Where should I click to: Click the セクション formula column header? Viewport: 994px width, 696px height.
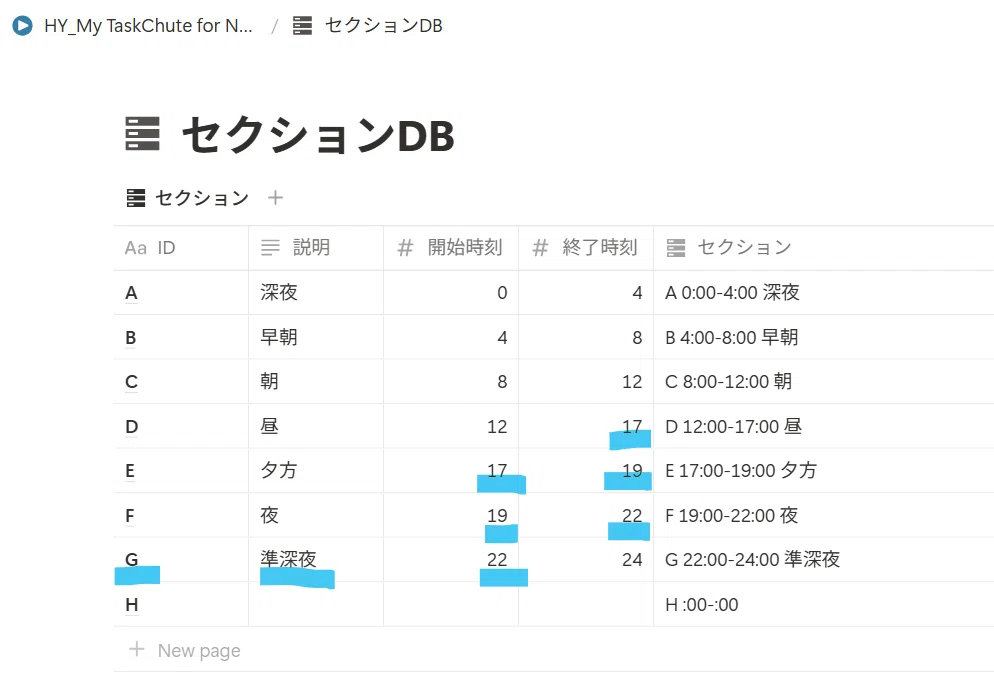click(823, 248)
